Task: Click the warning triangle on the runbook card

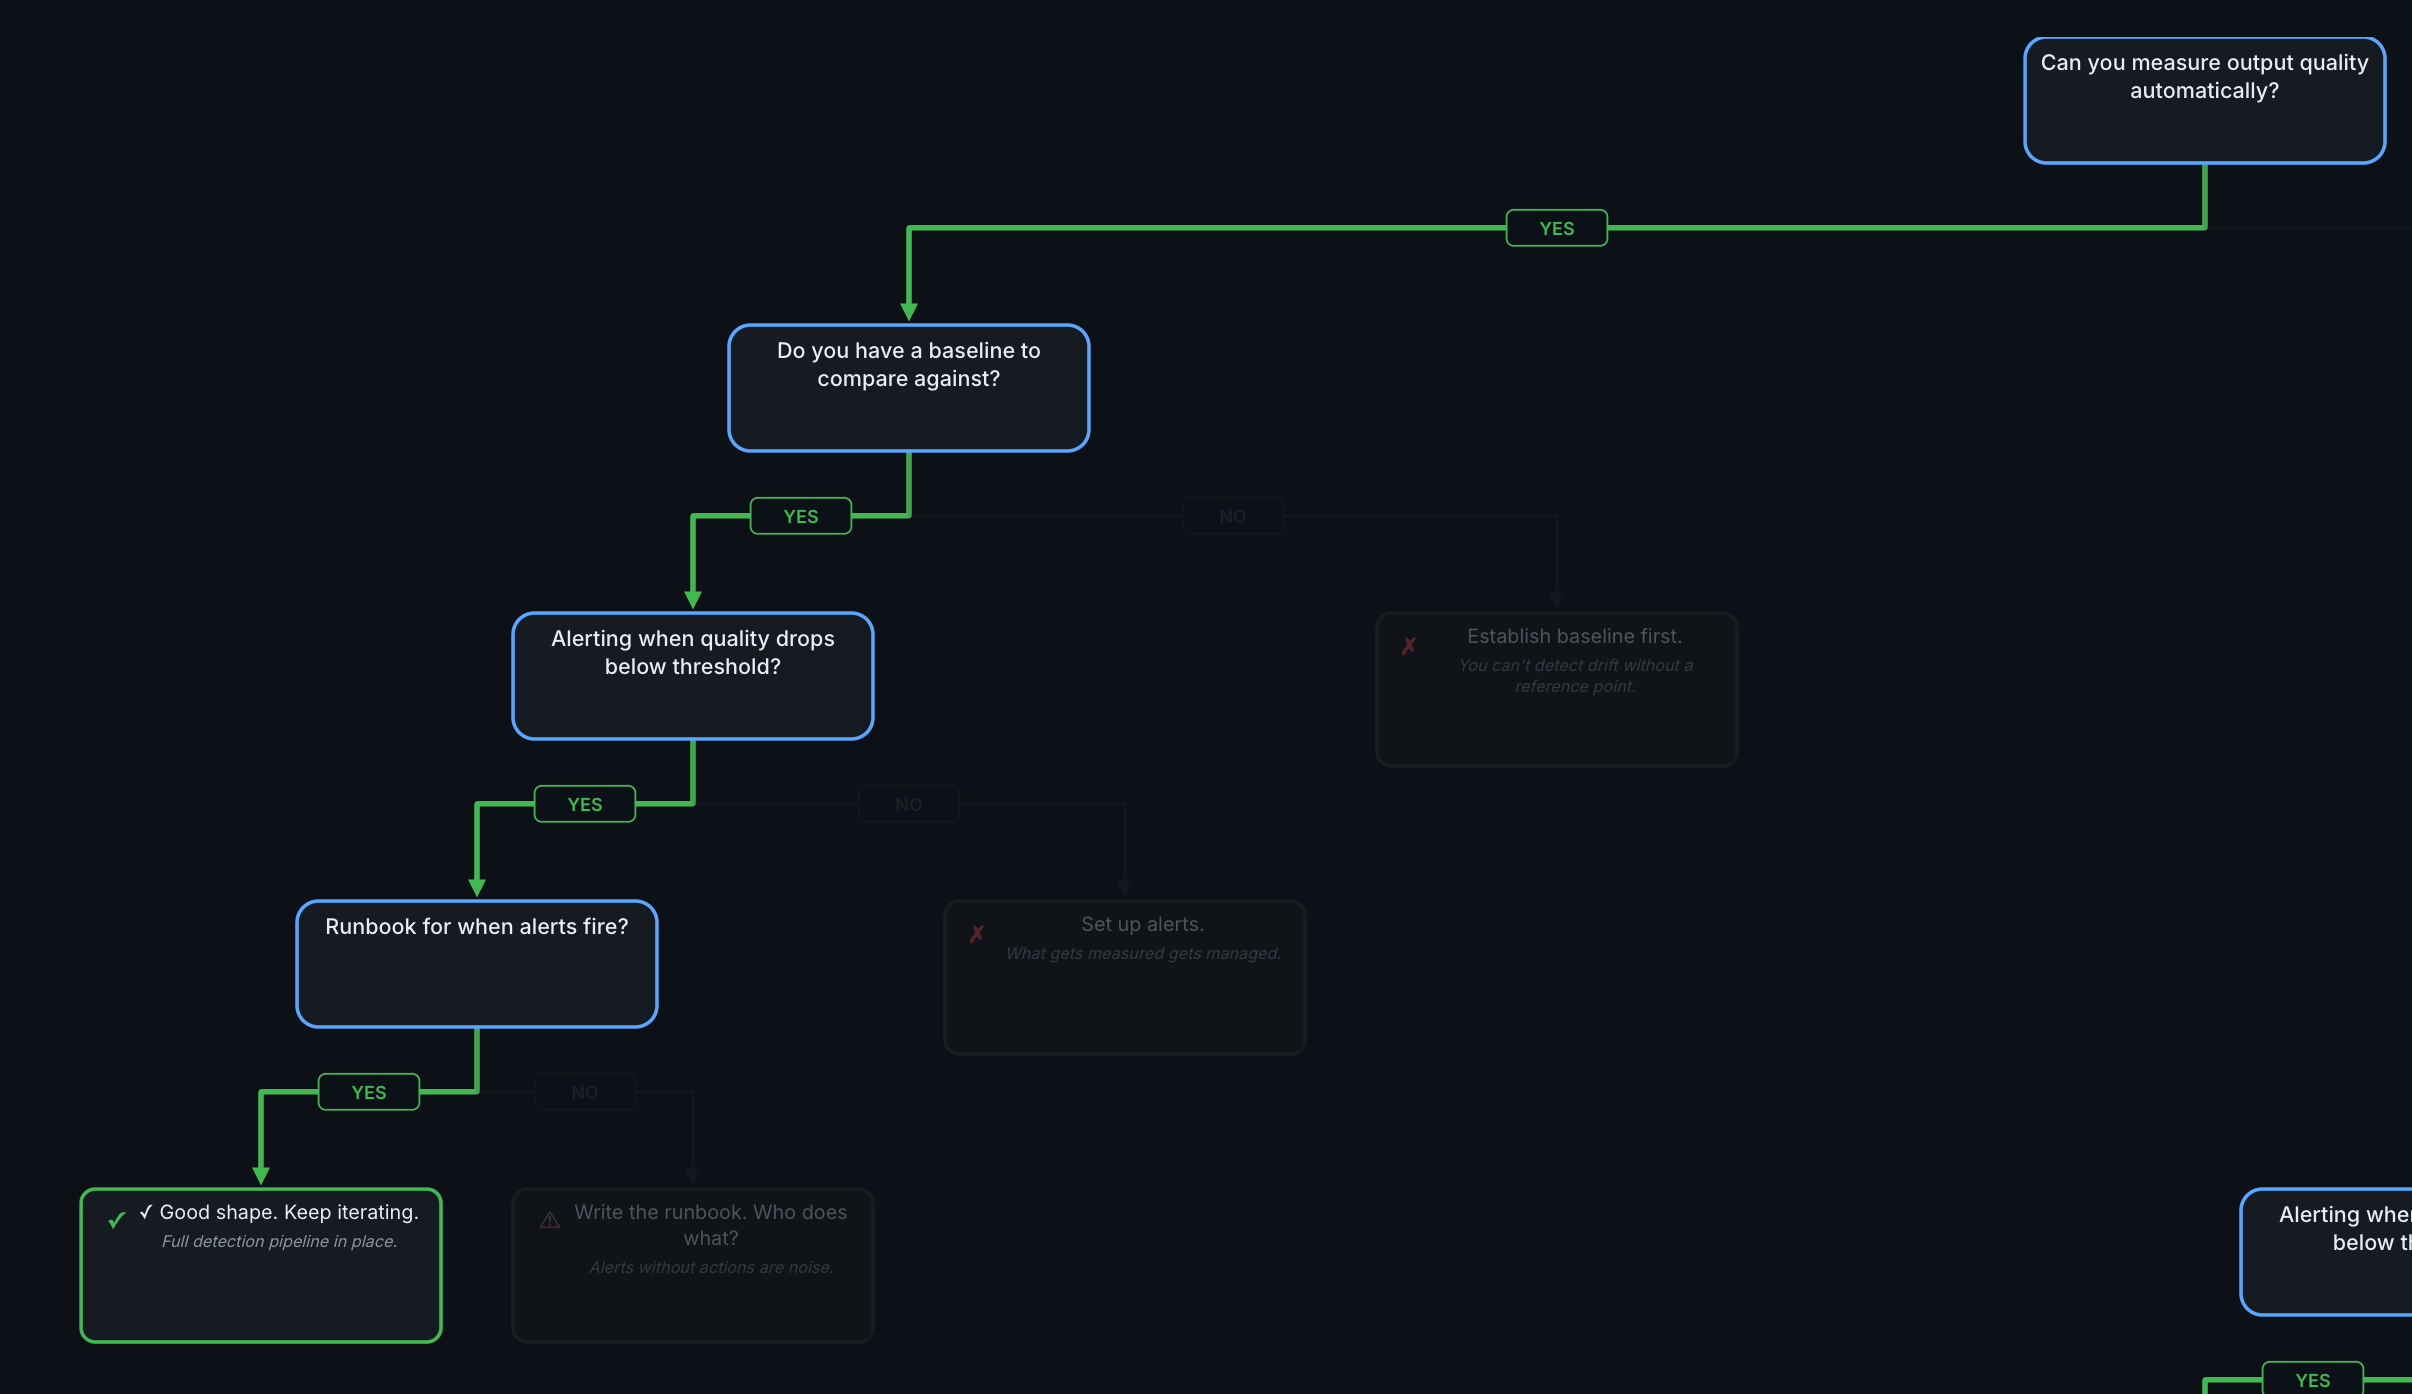Action: click(x=549, y=1220)
